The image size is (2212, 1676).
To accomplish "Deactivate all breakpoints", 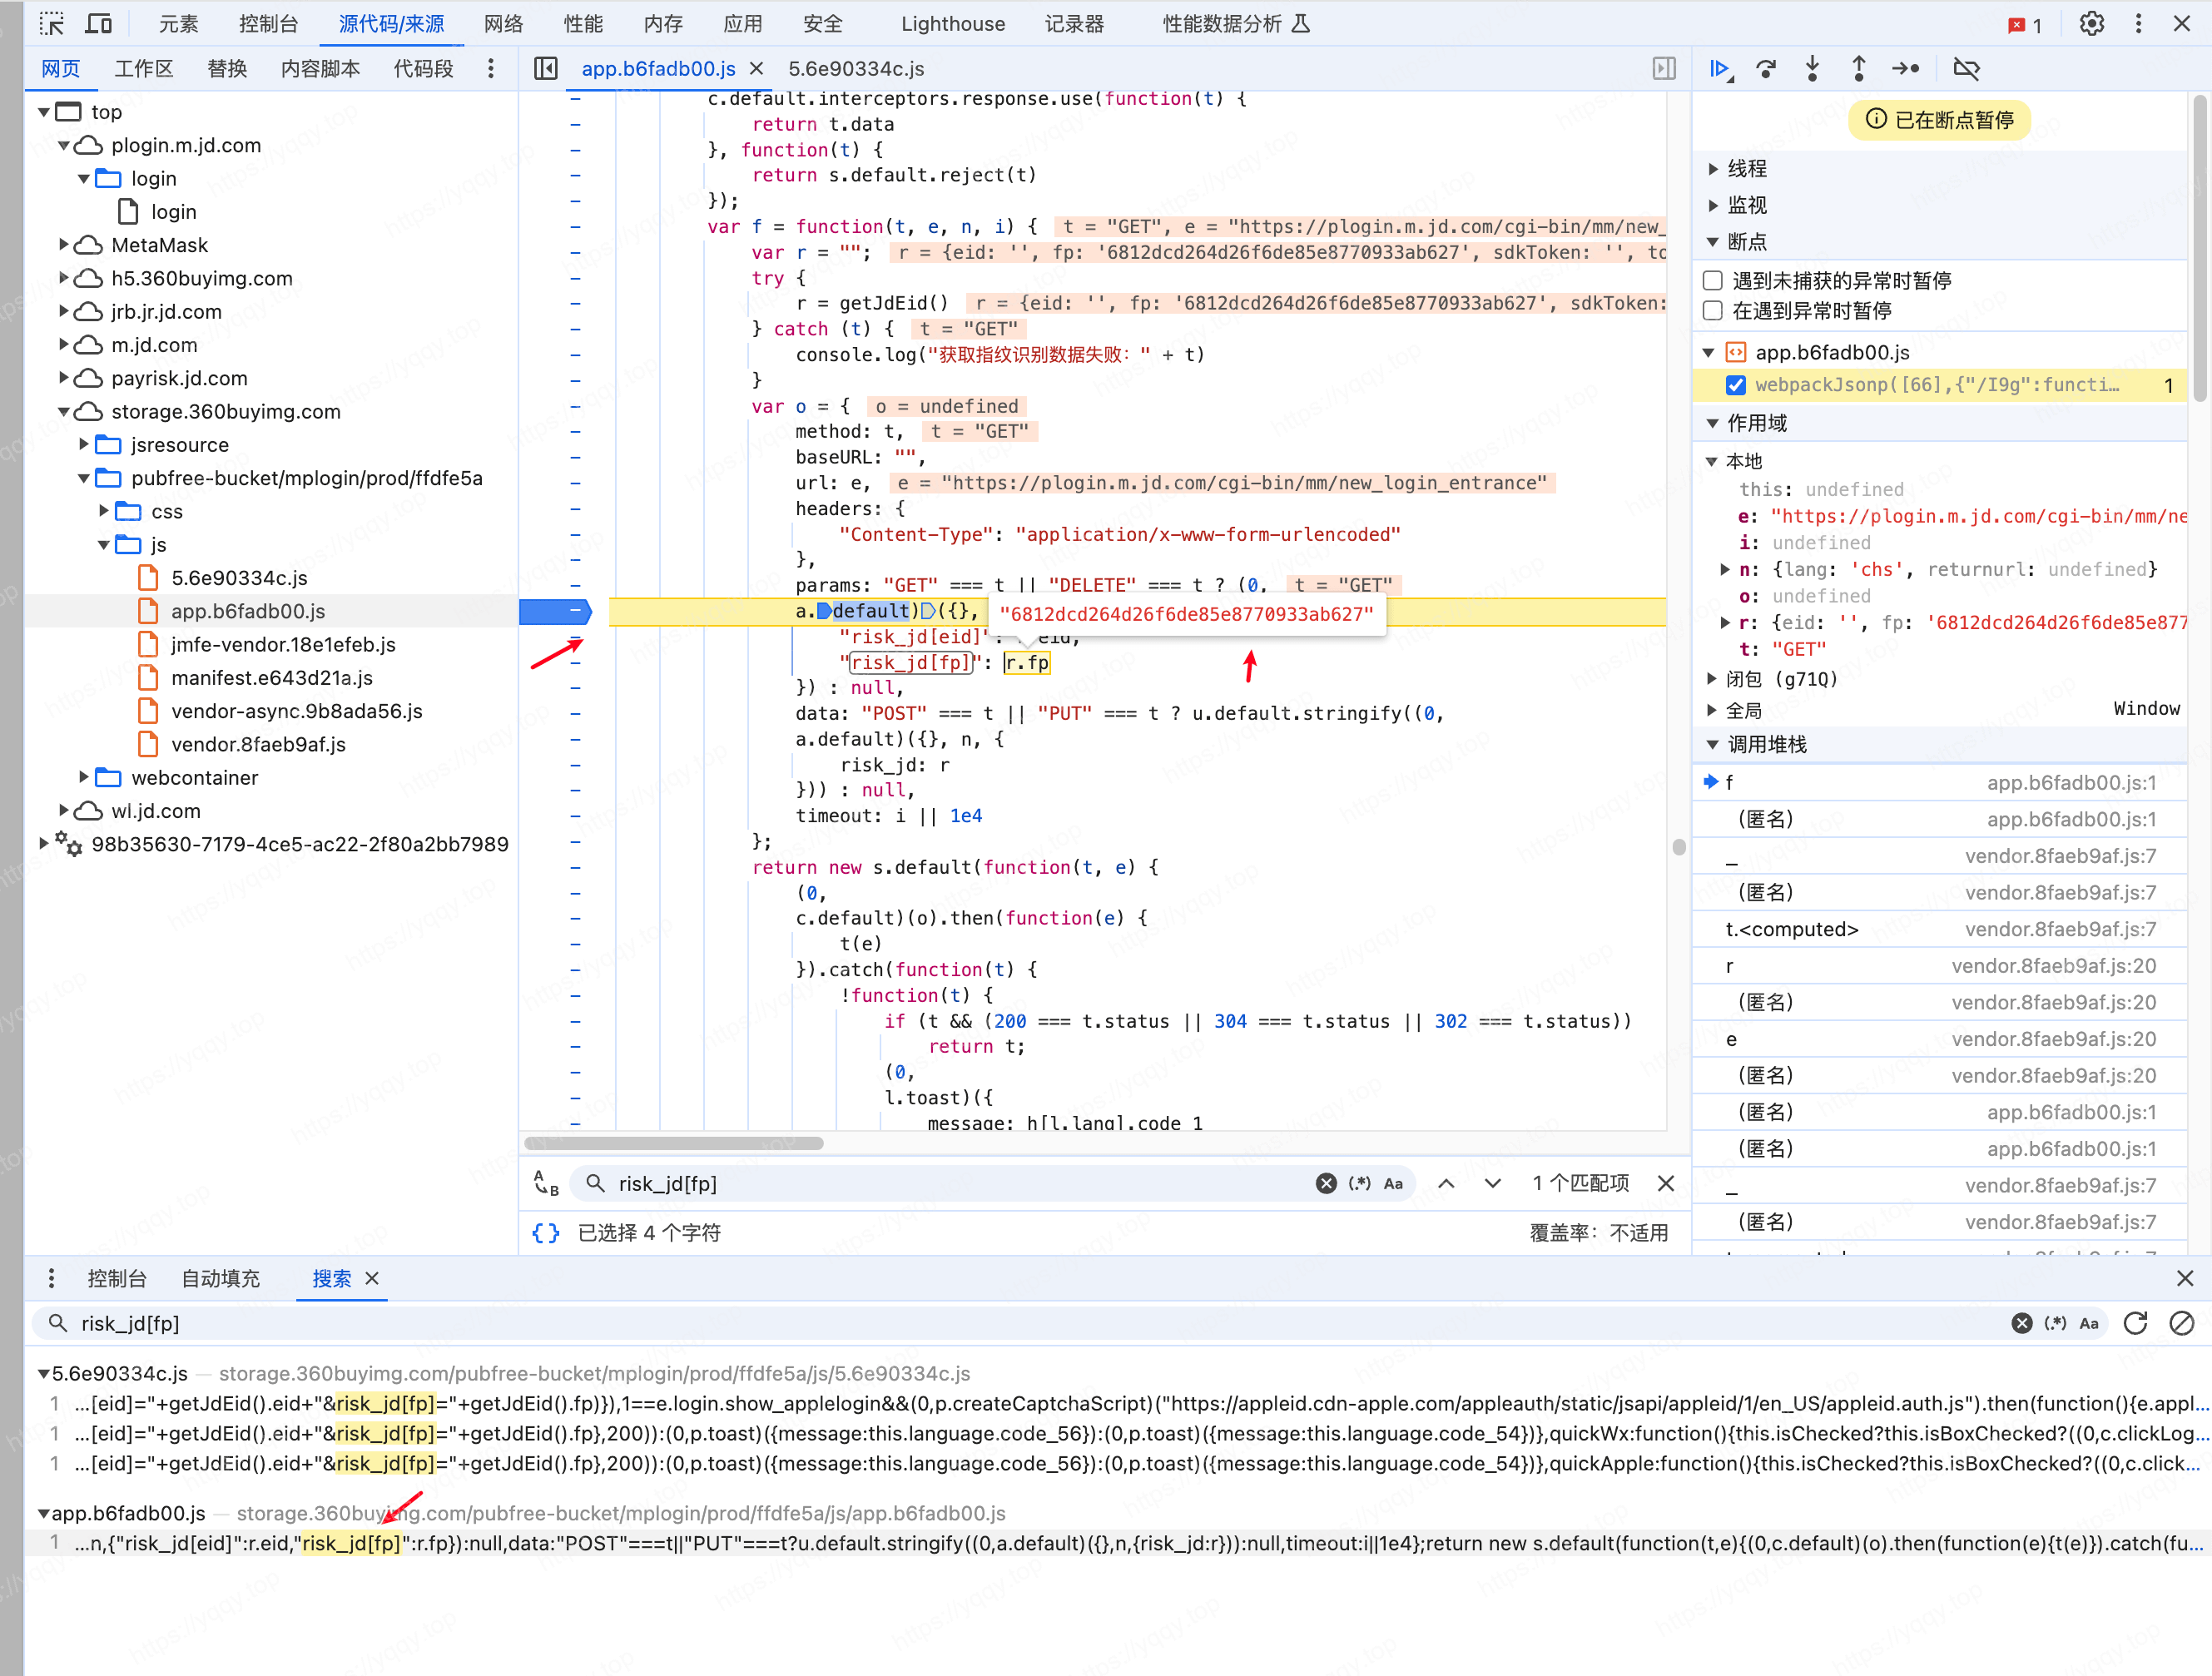I will pyautogui.click(x=1966, y=68).
